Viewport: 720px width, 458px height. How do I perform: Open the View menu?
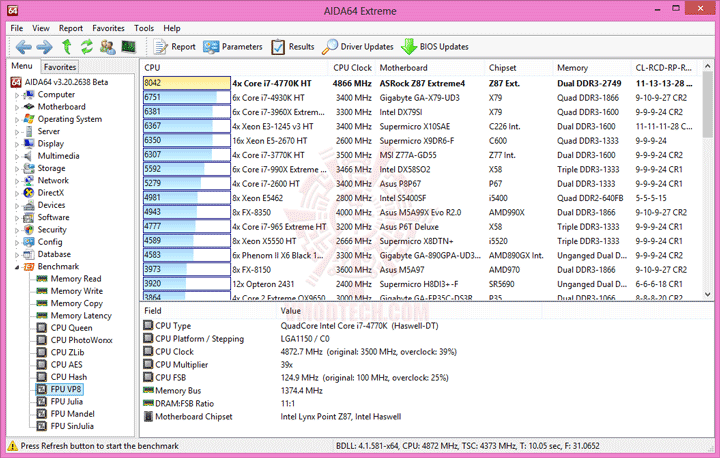coord(40,28)
